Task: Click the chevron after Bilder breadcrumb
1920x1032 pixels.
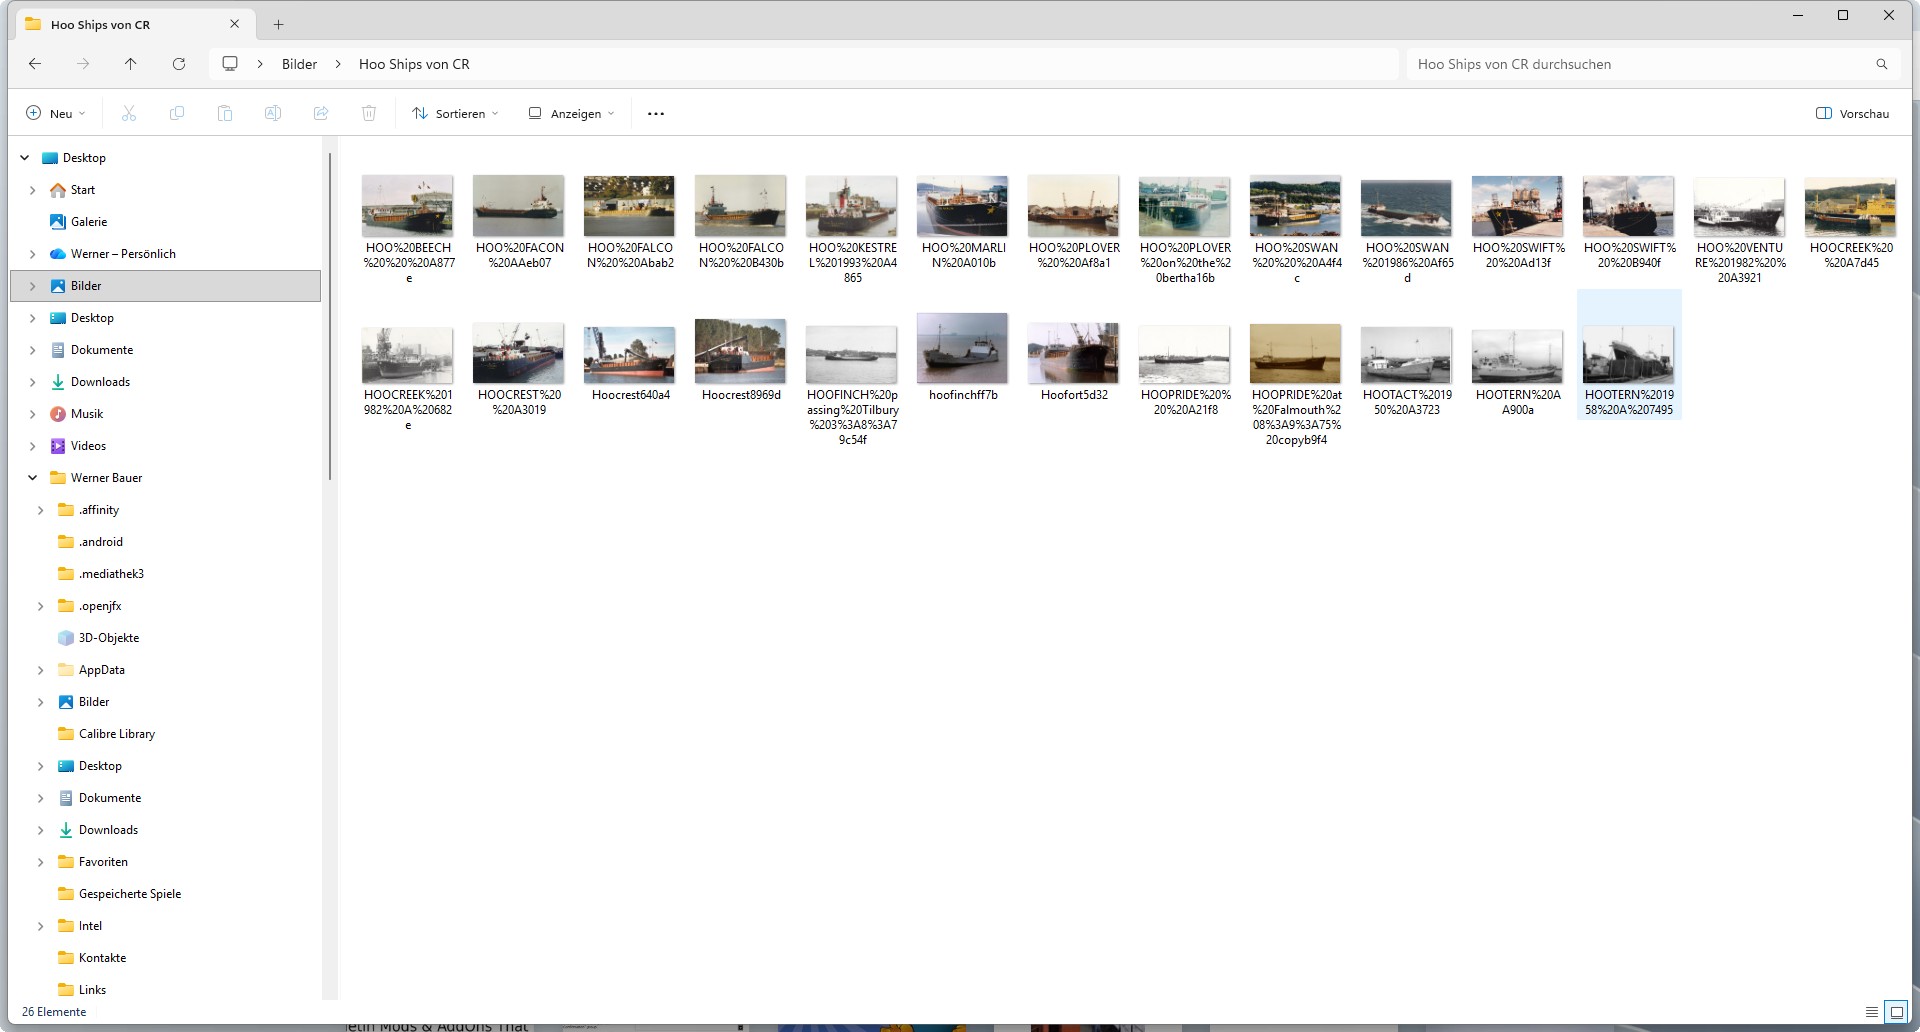Action: 338,64
